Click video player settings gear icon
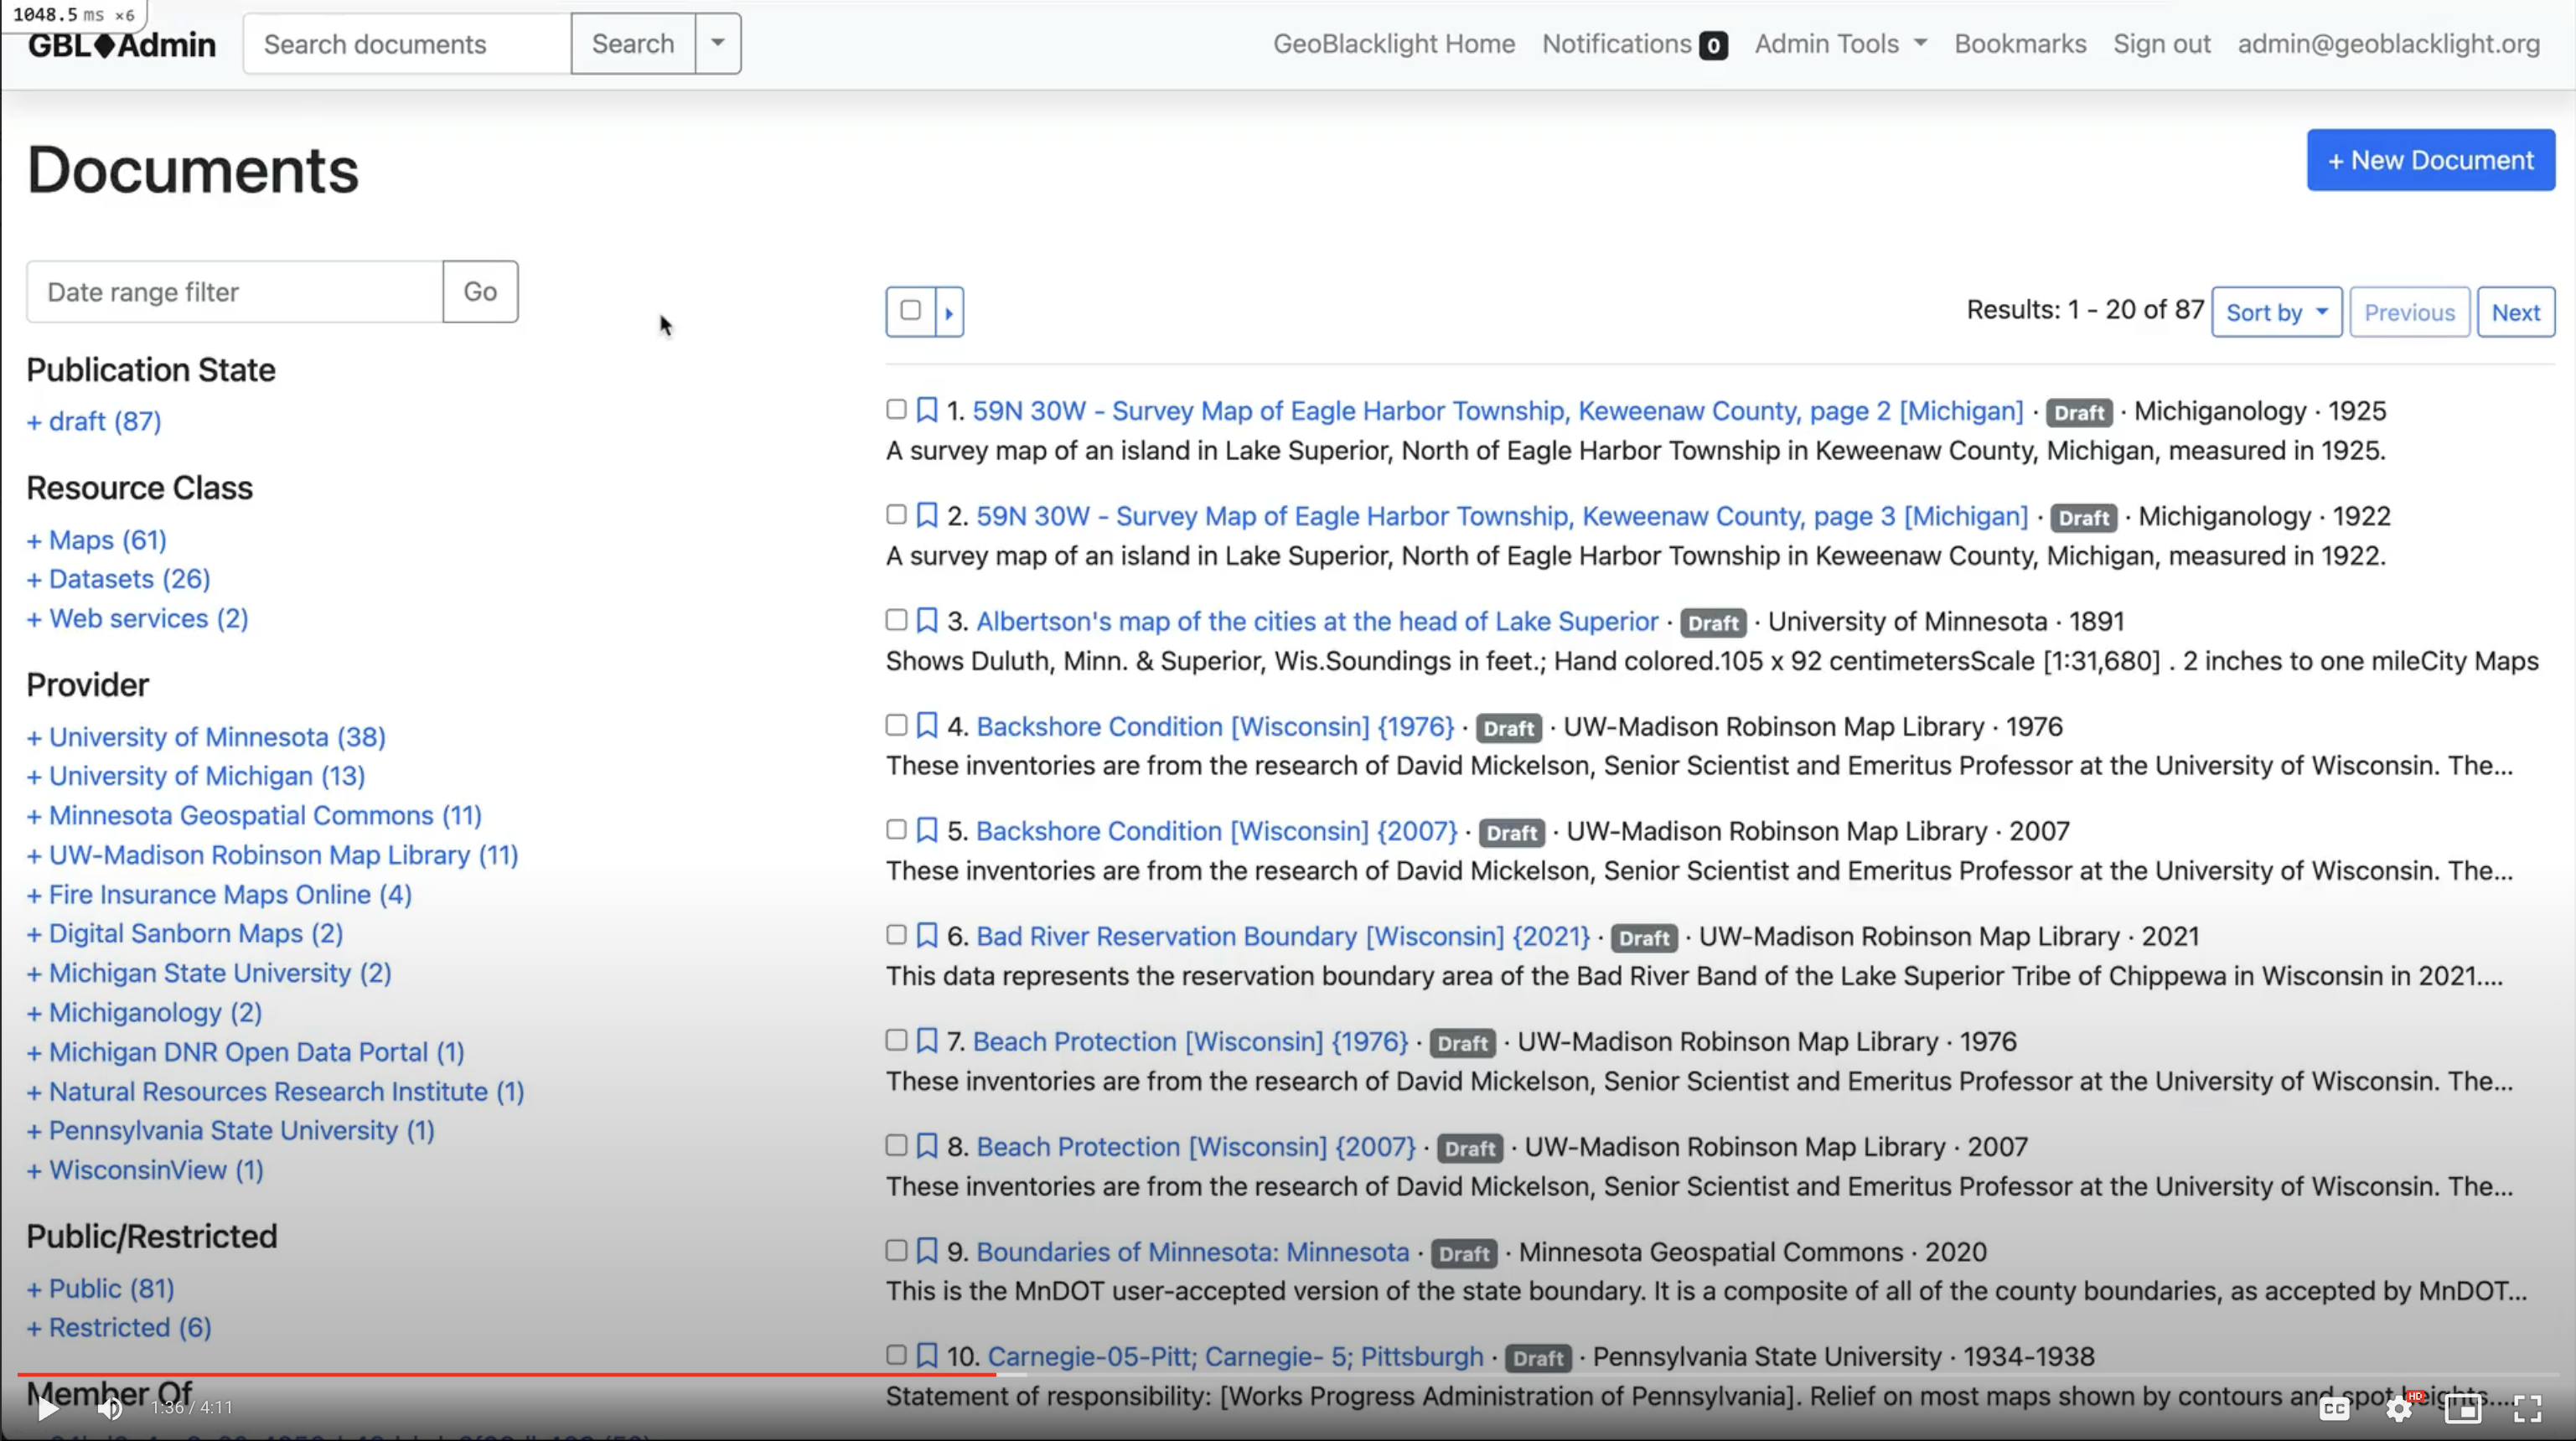This screenshot has width=2576, height=1441. tap(2398, 1409)
